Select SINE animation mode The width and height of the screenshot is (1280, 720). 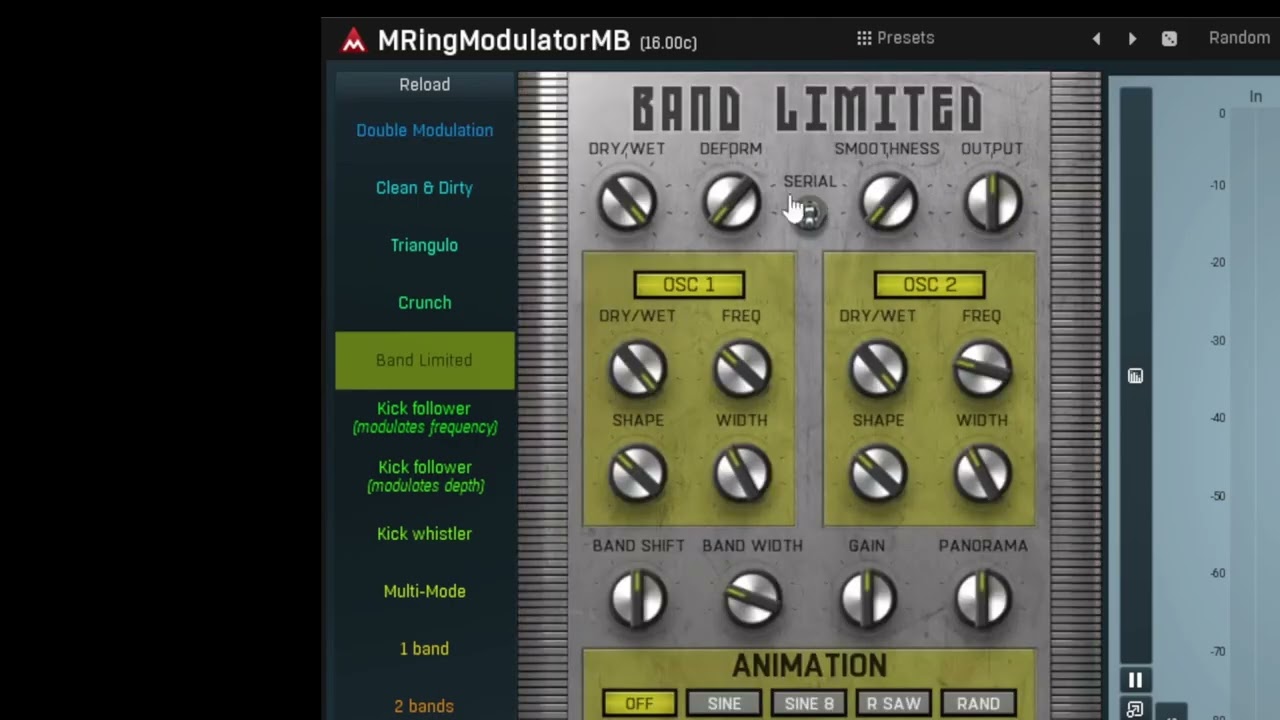(x=724, y=704)
